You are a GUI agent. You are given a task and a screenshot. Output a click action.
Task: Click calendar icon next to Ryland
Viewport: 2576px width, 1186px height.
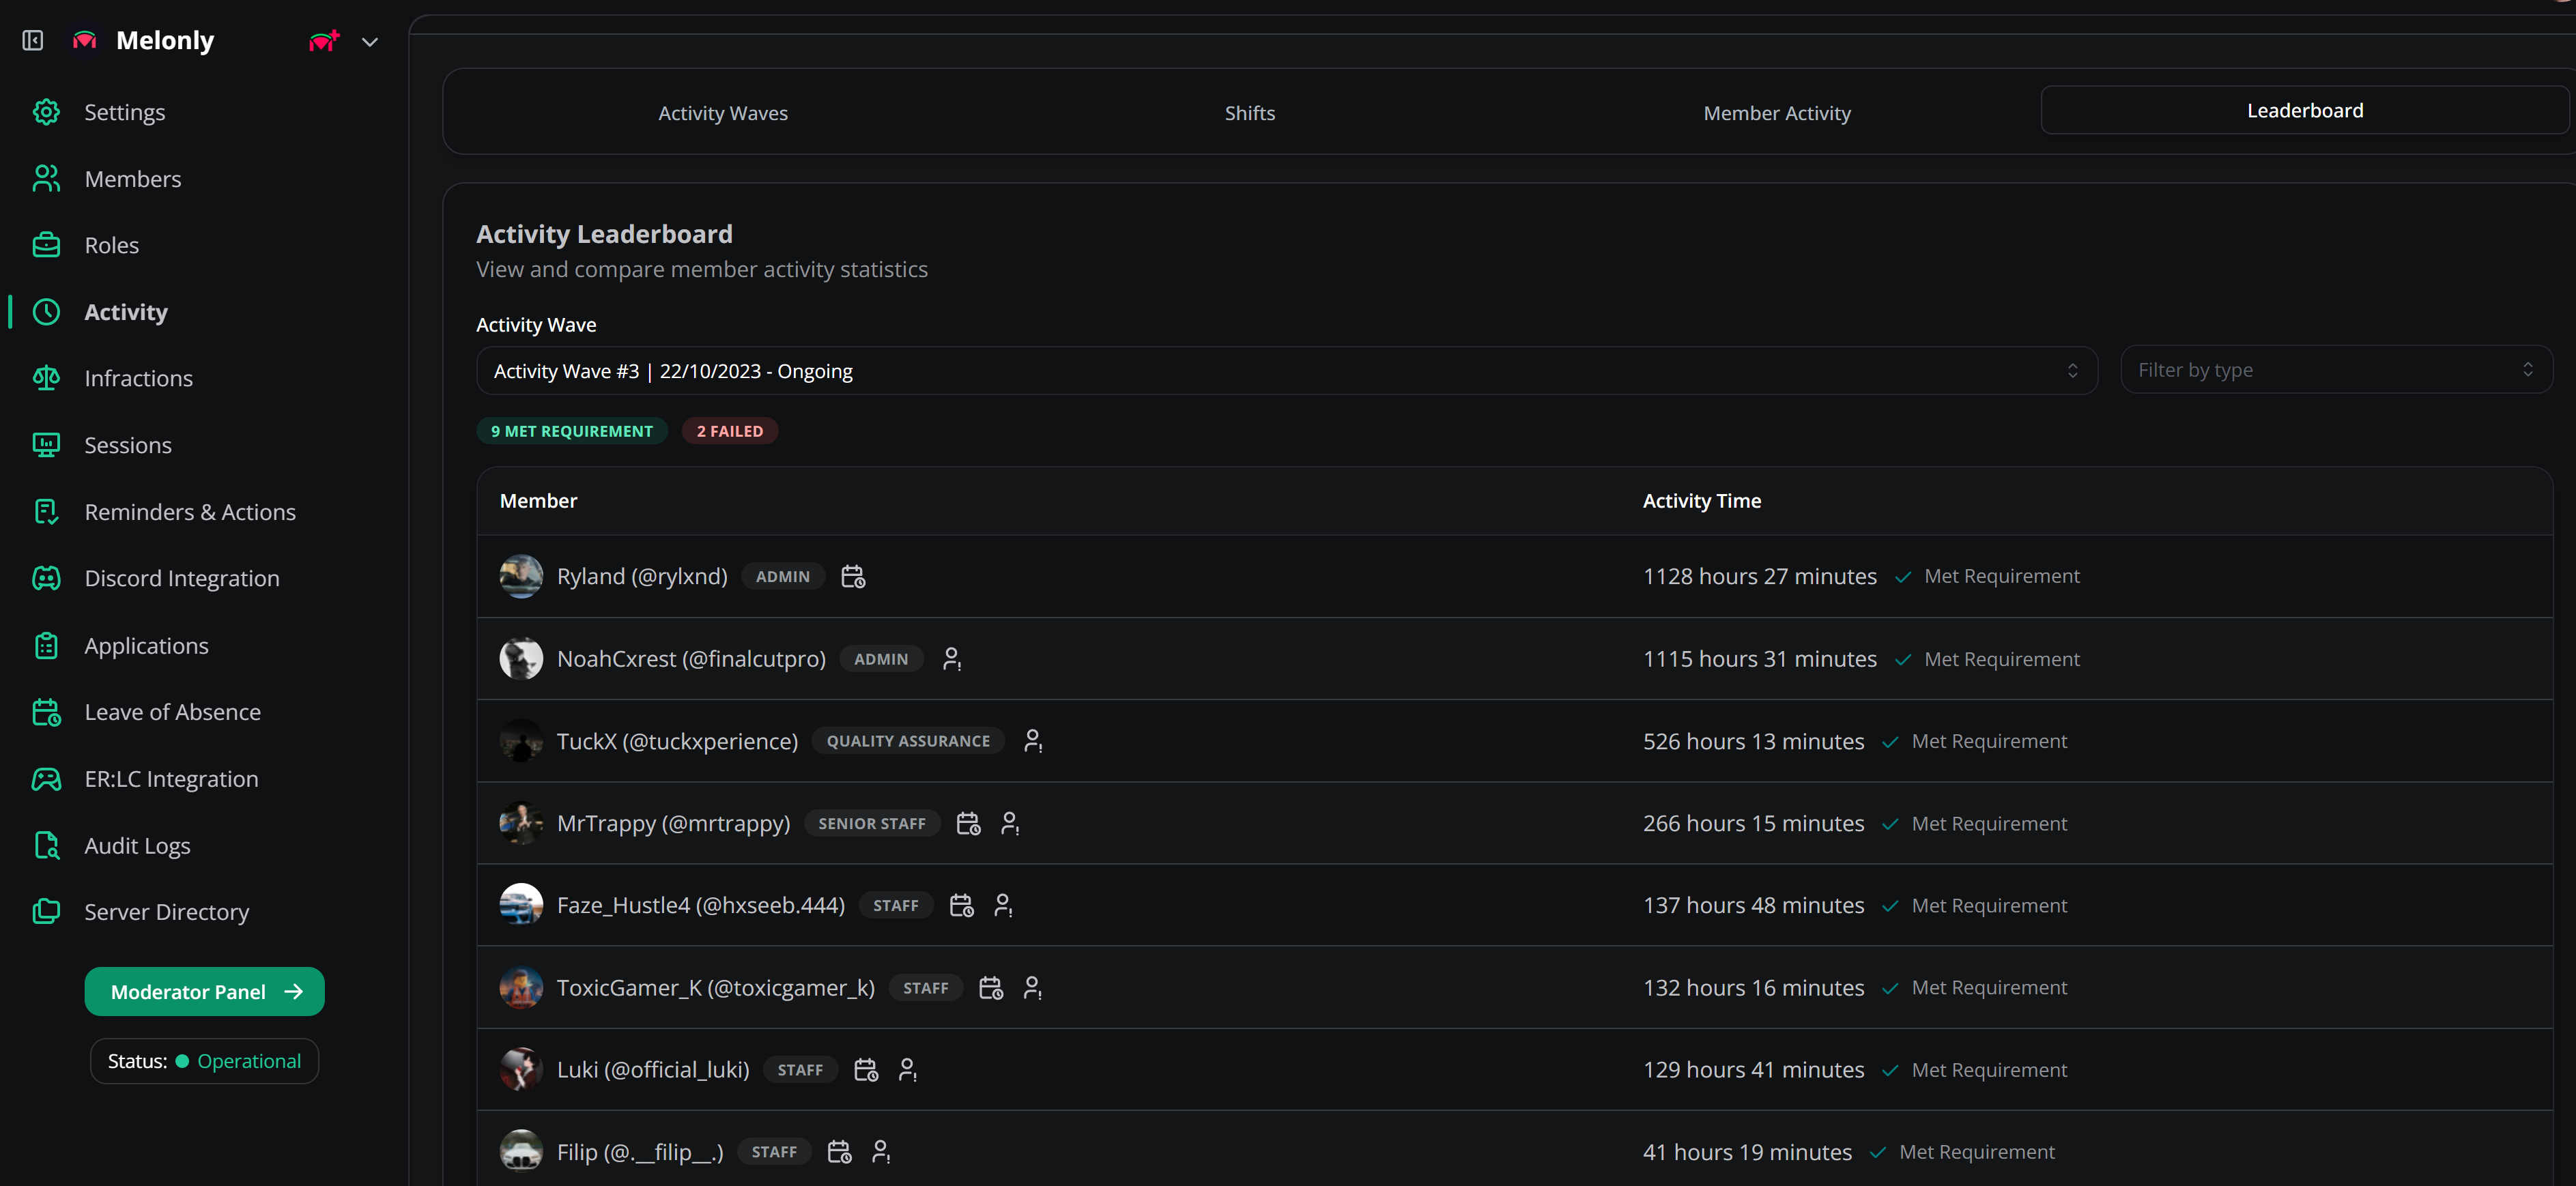pos(852,576)
